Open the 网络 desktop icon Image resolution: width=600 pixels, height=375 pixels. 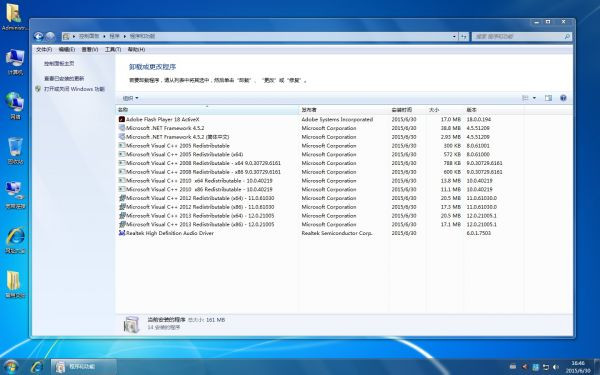tap(15, 106)
